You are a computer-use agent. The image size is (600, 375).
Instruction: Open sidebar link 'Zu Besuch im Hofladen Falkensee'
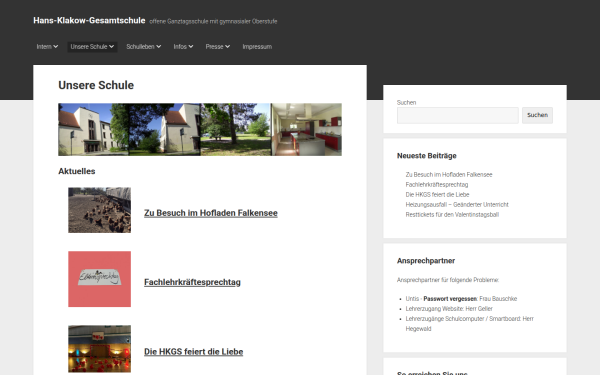coord(449,174)
